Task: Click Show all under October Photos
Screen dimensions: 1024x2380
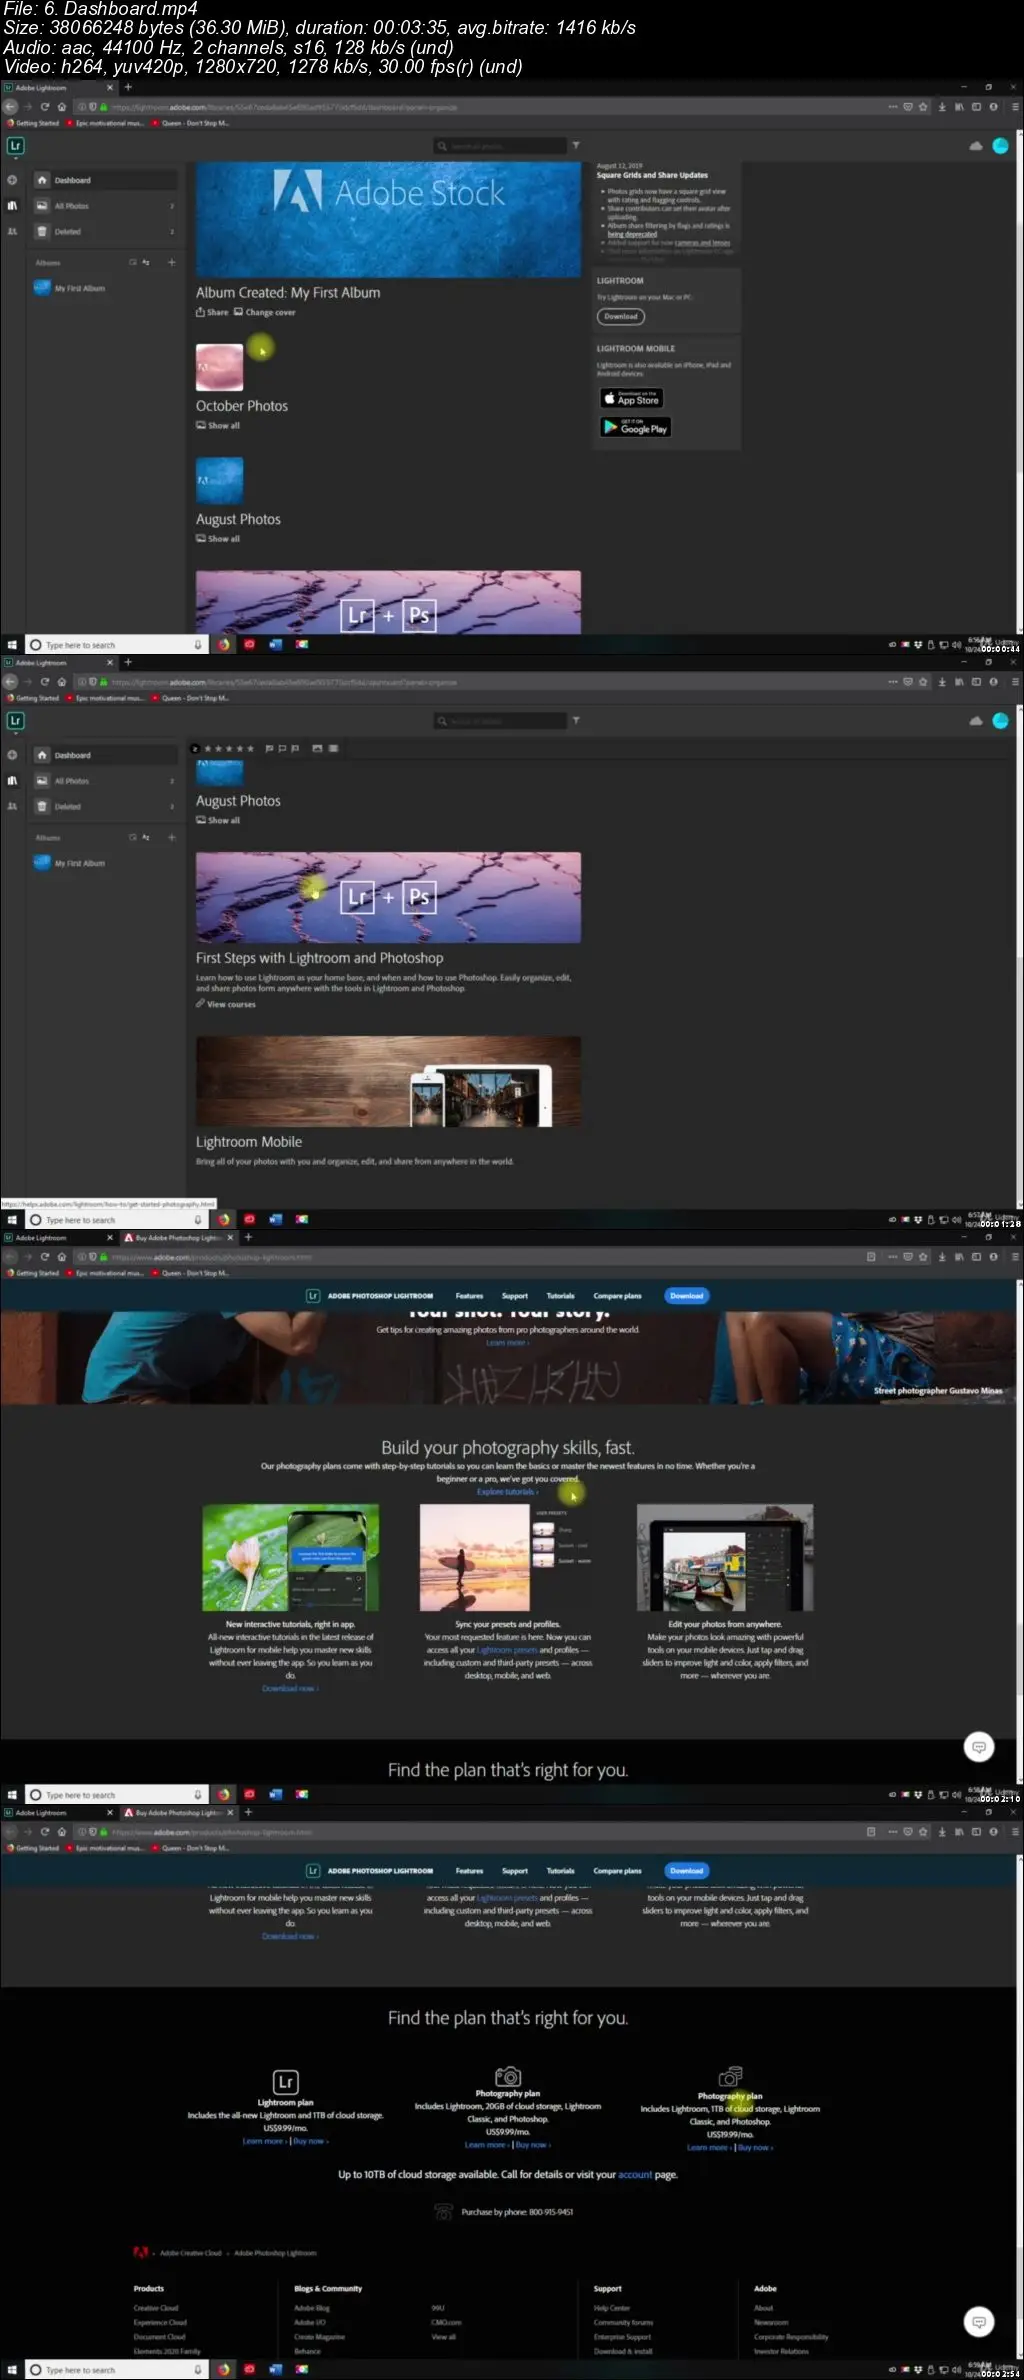Action: pyautogui.click(x=218, y=425)
